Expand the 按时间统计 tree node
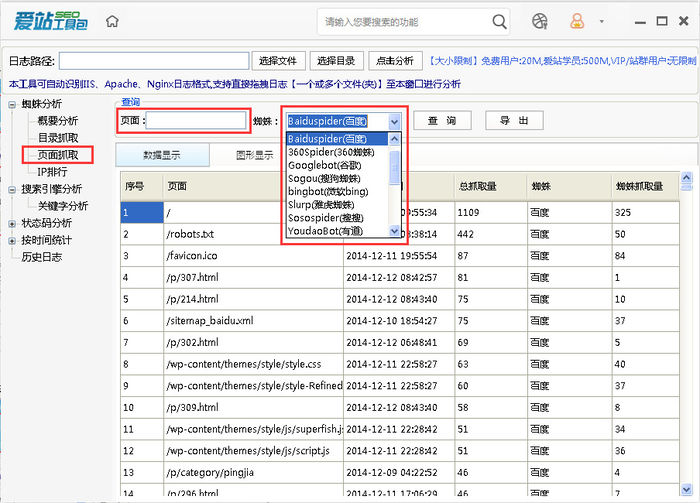The width and height of the screenshot is (700, 503). [12, 241]
